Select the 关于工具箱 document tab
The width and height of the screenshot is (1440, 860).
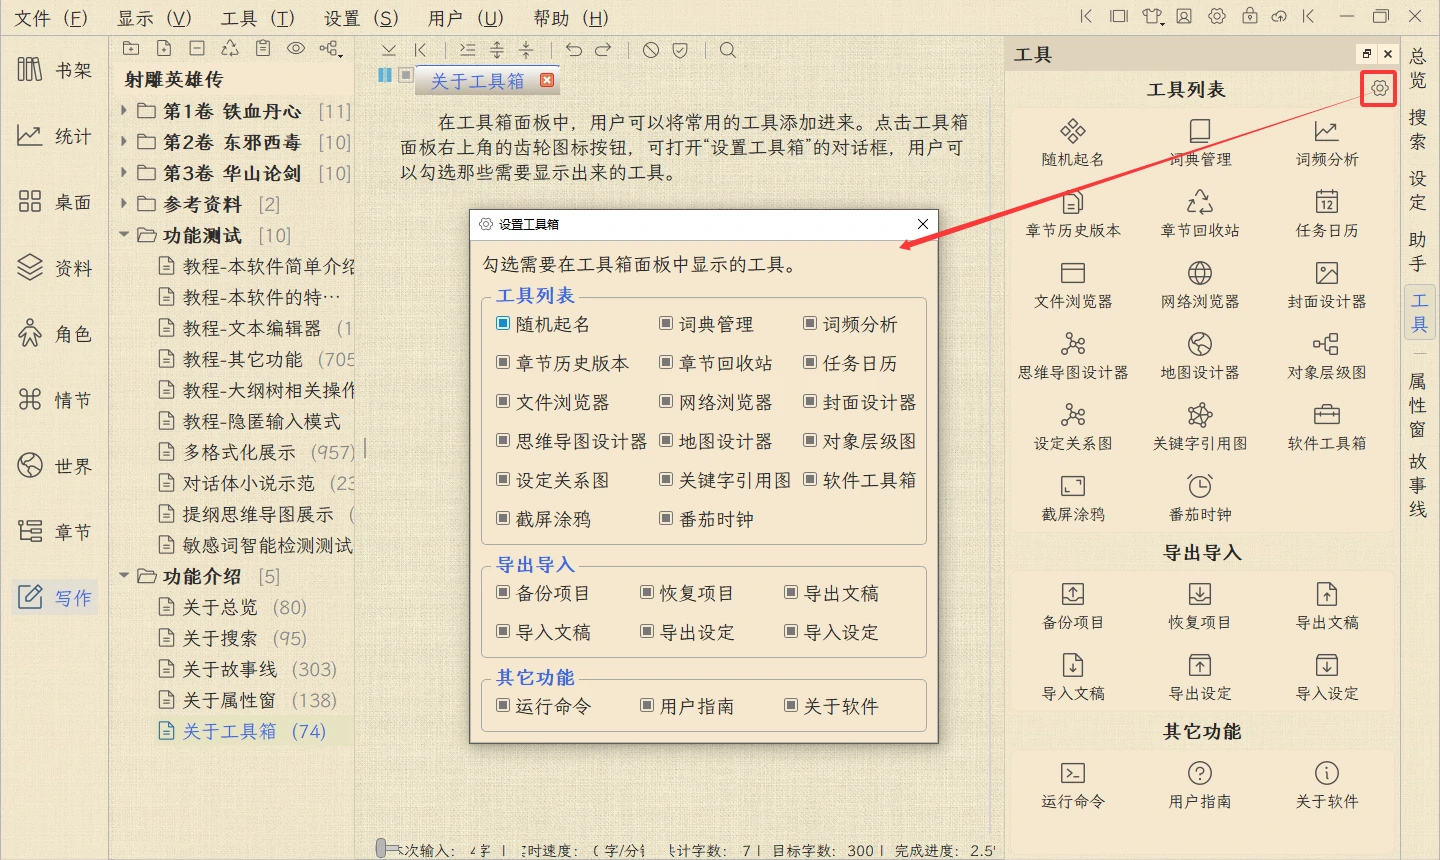click(477, 81)
